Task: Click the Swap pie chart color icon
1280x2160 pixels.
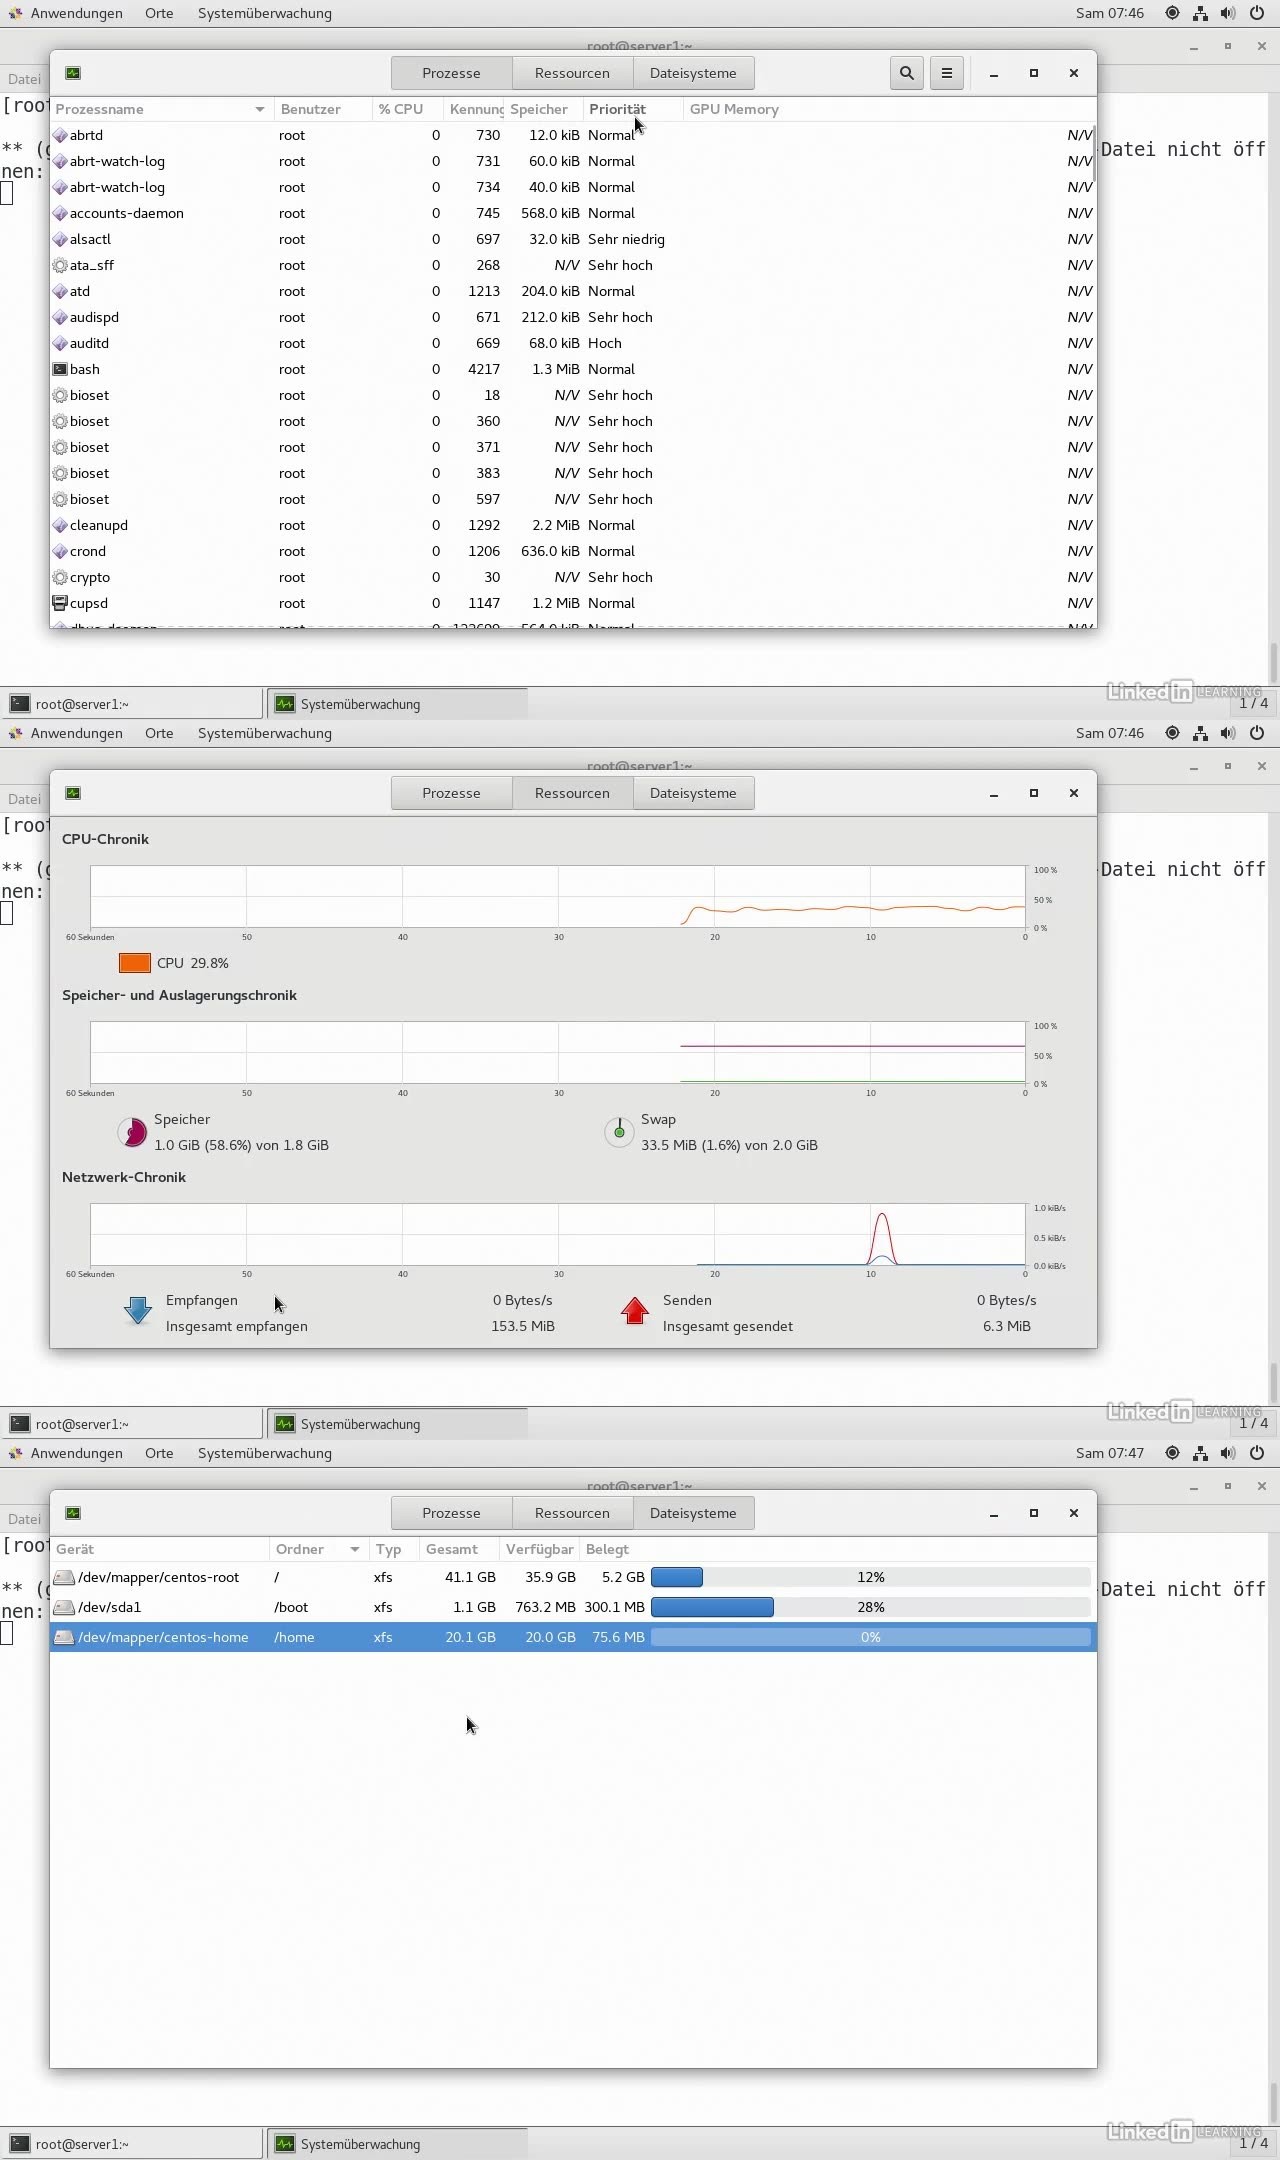Action: point(619,1132)
